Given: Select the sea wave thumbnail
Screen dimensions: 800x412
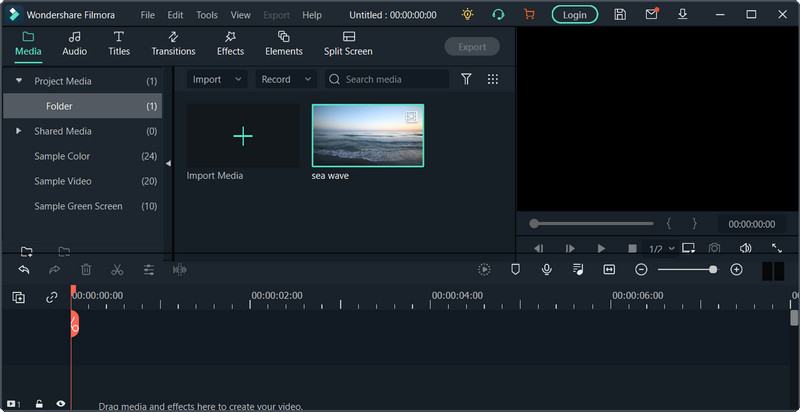Looking at the screenshot, I should point(368,136).
